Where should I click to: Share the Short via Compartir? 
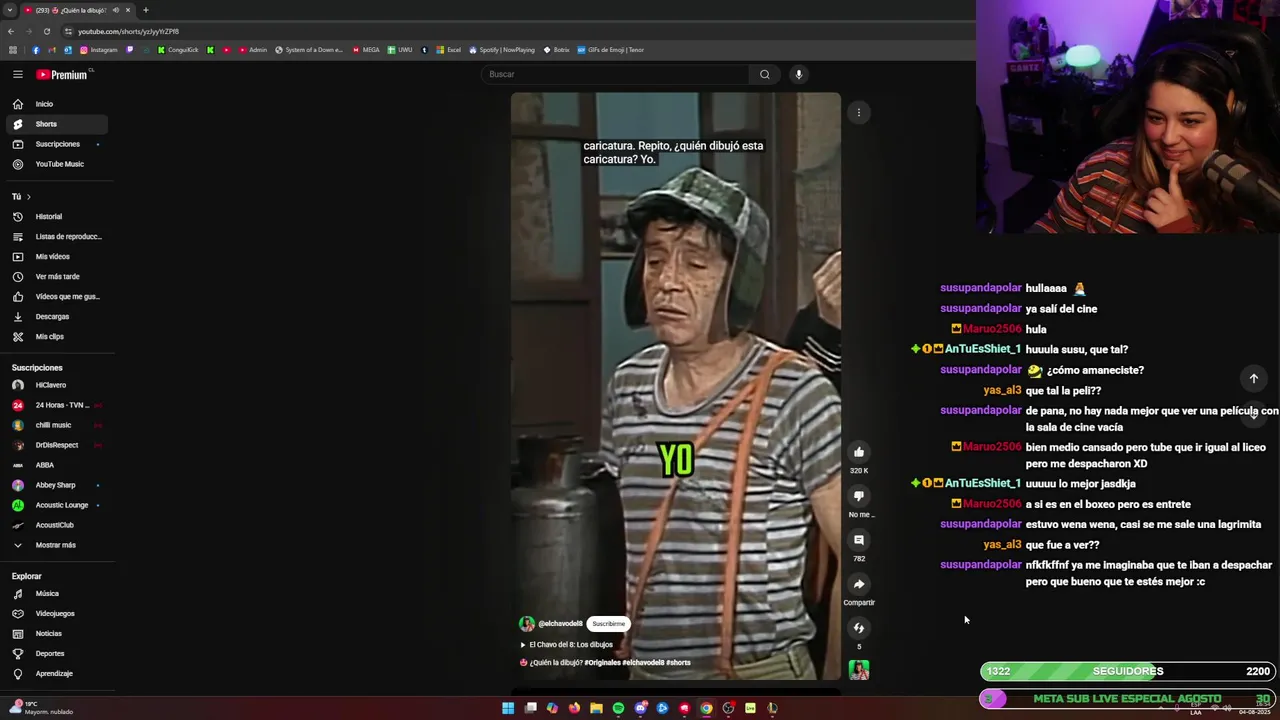pos(858,584)
